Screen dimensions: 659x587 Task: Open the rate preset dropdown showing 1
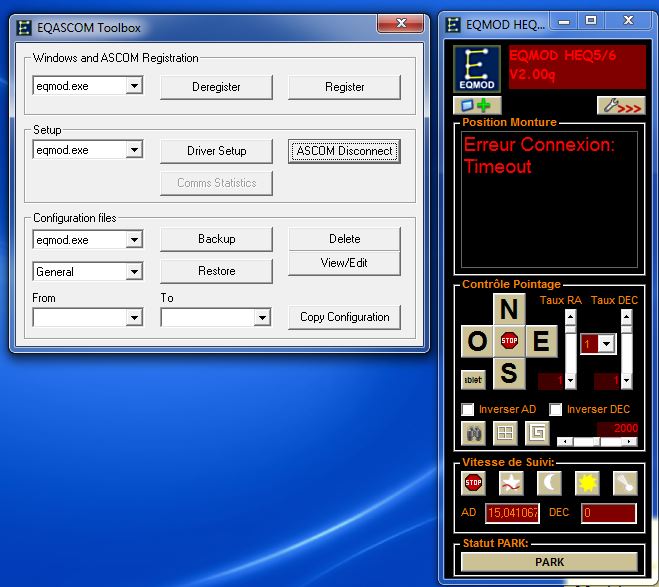pos(606,344)
